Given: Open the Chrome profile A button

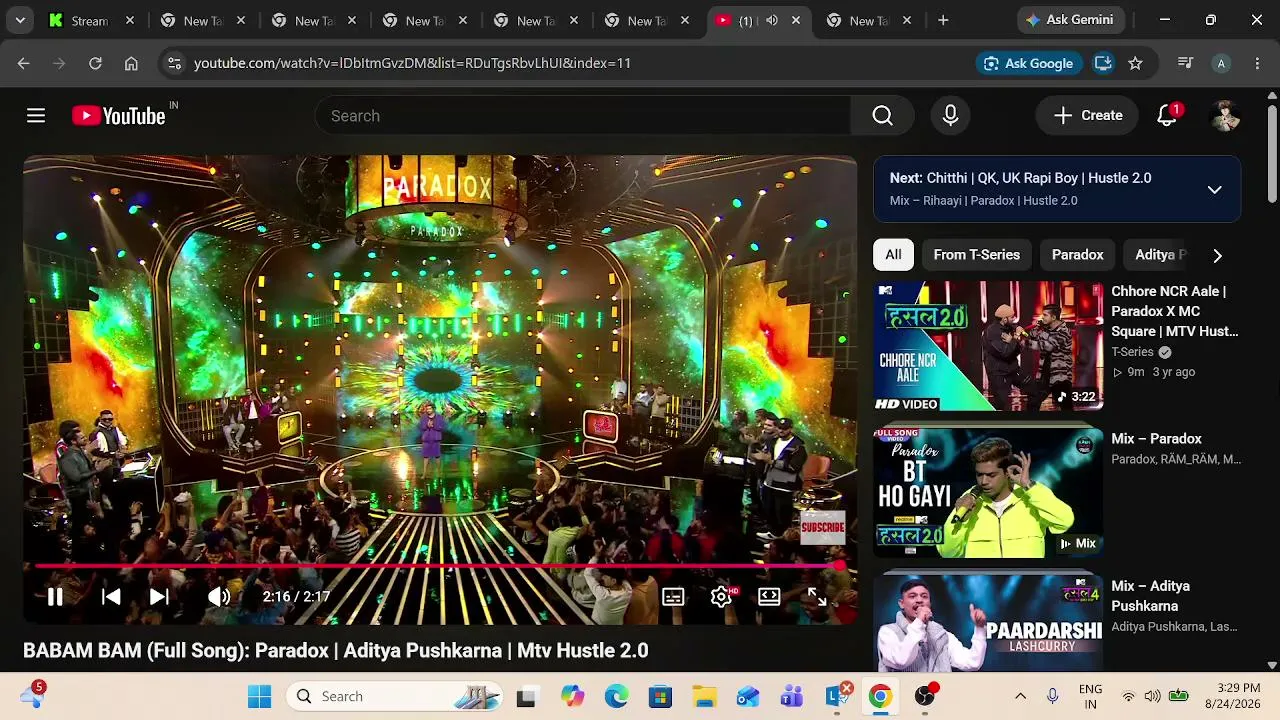Looking at the screenshot, I should pyautogui.click(x=1221, y=63).
